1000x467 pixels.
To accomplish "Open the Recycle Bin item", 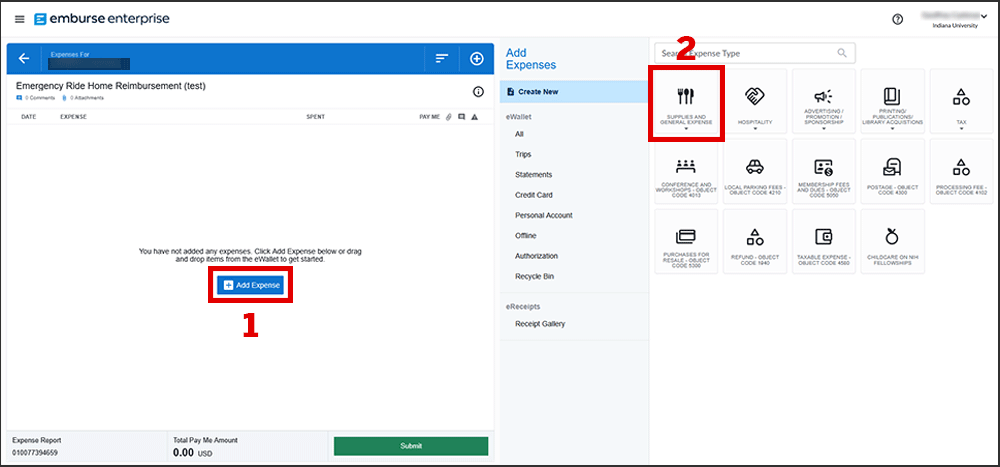I will pyautogui.click(x=534, y=275).
